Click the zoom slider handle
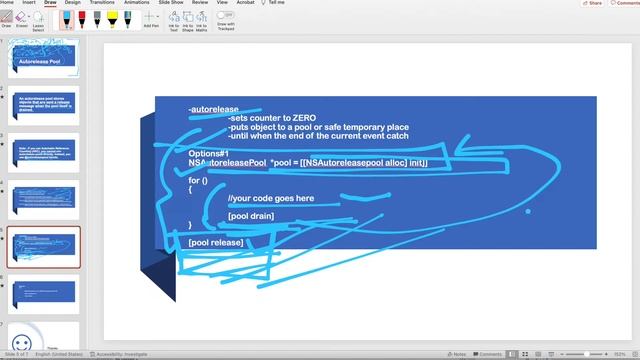Viewport: 640px width, 360px height. [586, 354]
